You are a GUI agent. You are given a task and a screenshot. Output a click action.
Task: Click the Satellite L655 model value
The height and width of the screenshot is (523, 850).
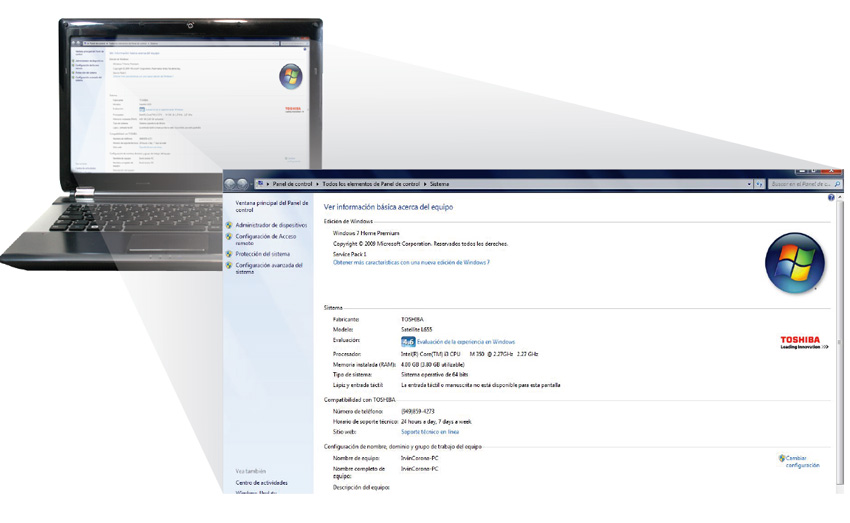pyautogui.click(x=416, y=330)
